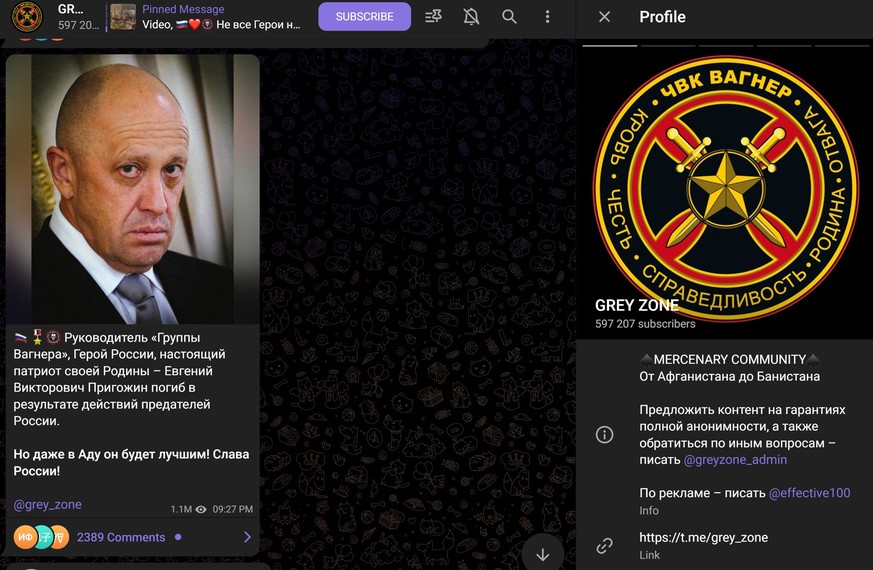
Task: Expand comments with the right chevron
Action: point(247,537)
